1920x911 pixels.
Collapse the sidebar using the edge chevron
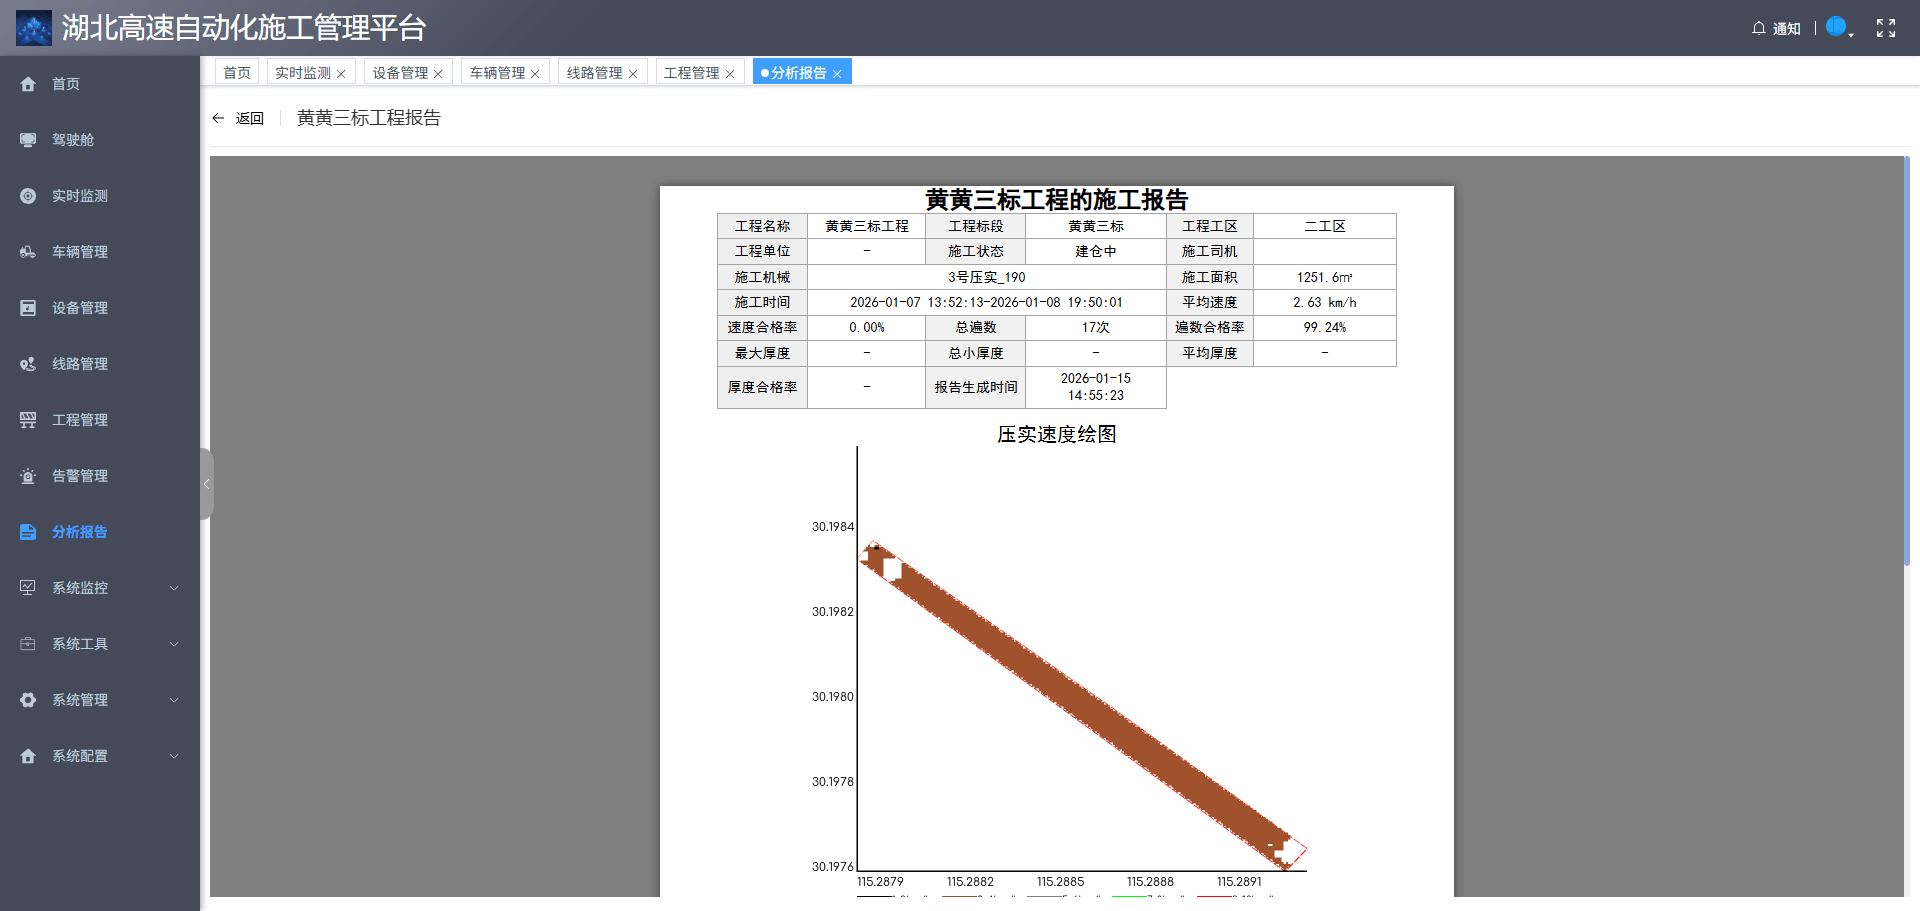[x=207, y=484]
